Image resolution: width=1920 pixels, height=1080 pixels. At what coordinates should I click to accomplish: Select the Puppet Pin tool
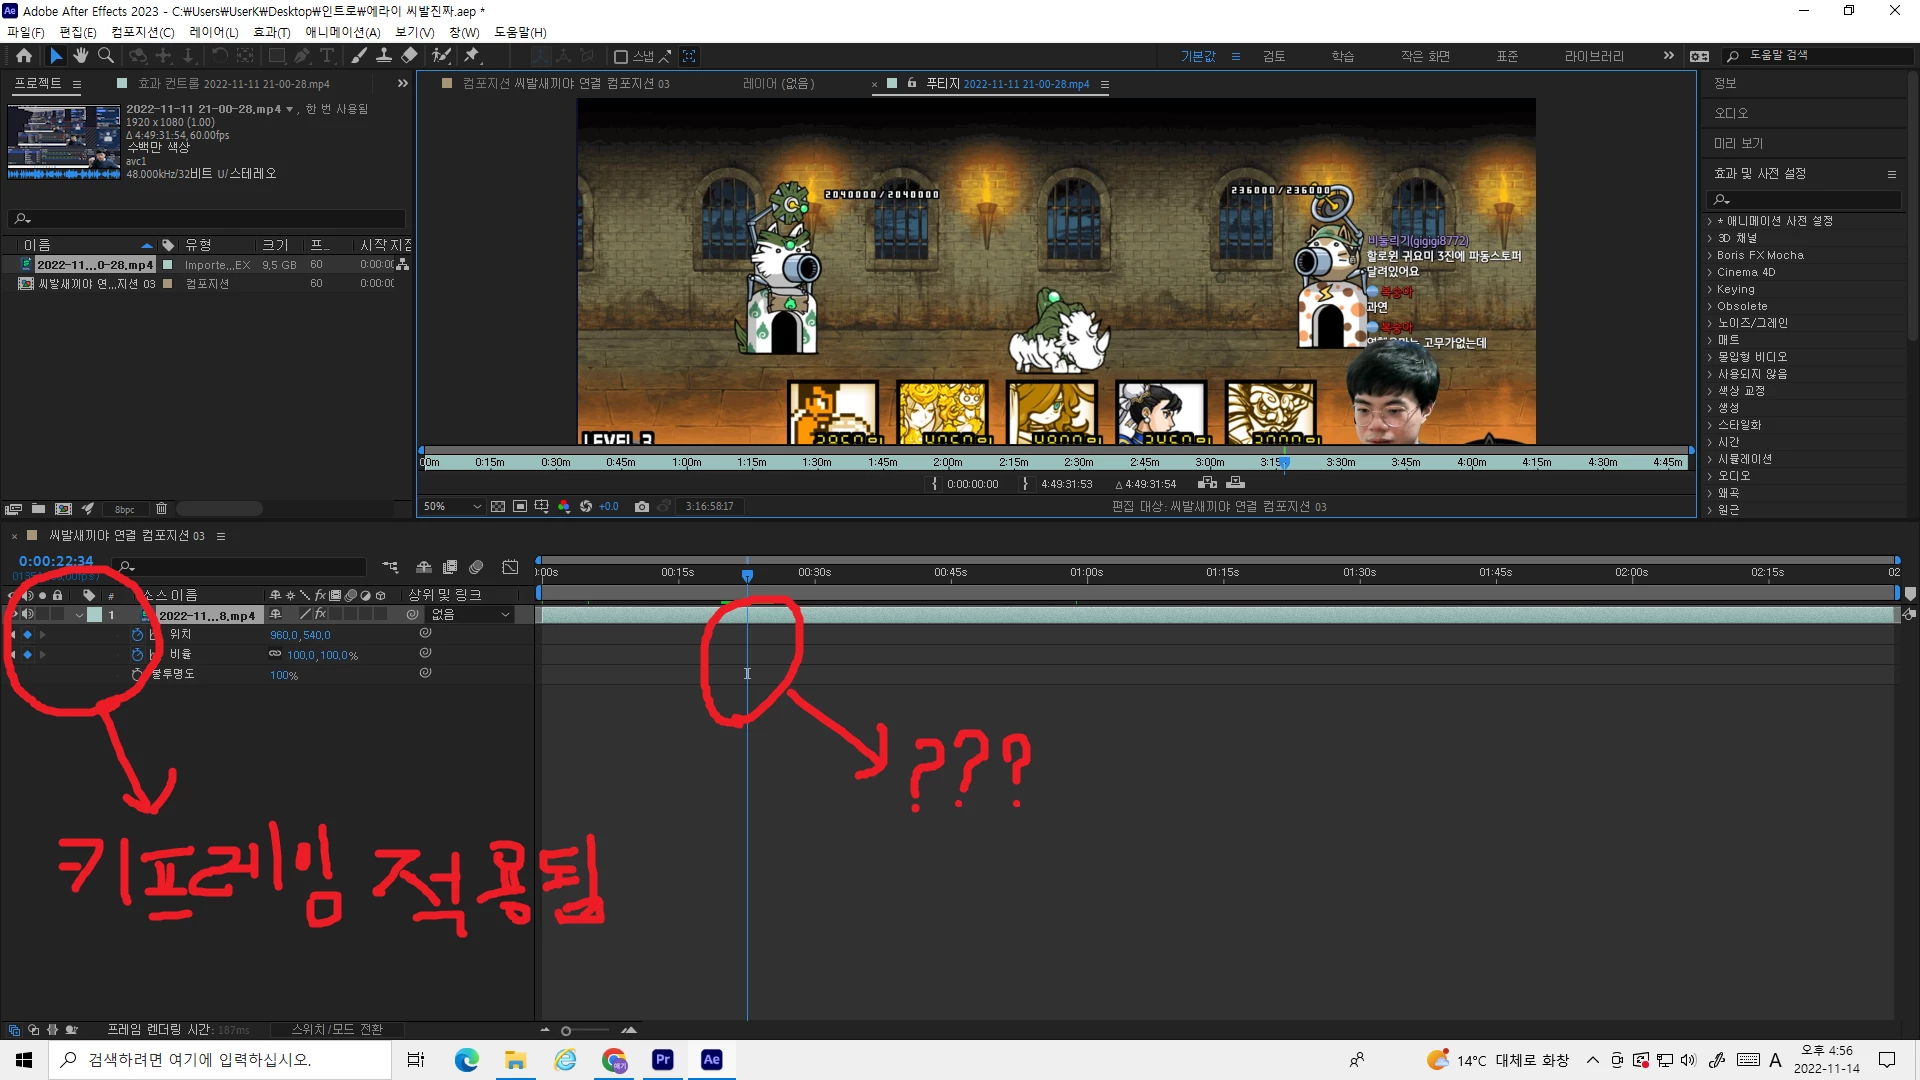pos(472,56)
